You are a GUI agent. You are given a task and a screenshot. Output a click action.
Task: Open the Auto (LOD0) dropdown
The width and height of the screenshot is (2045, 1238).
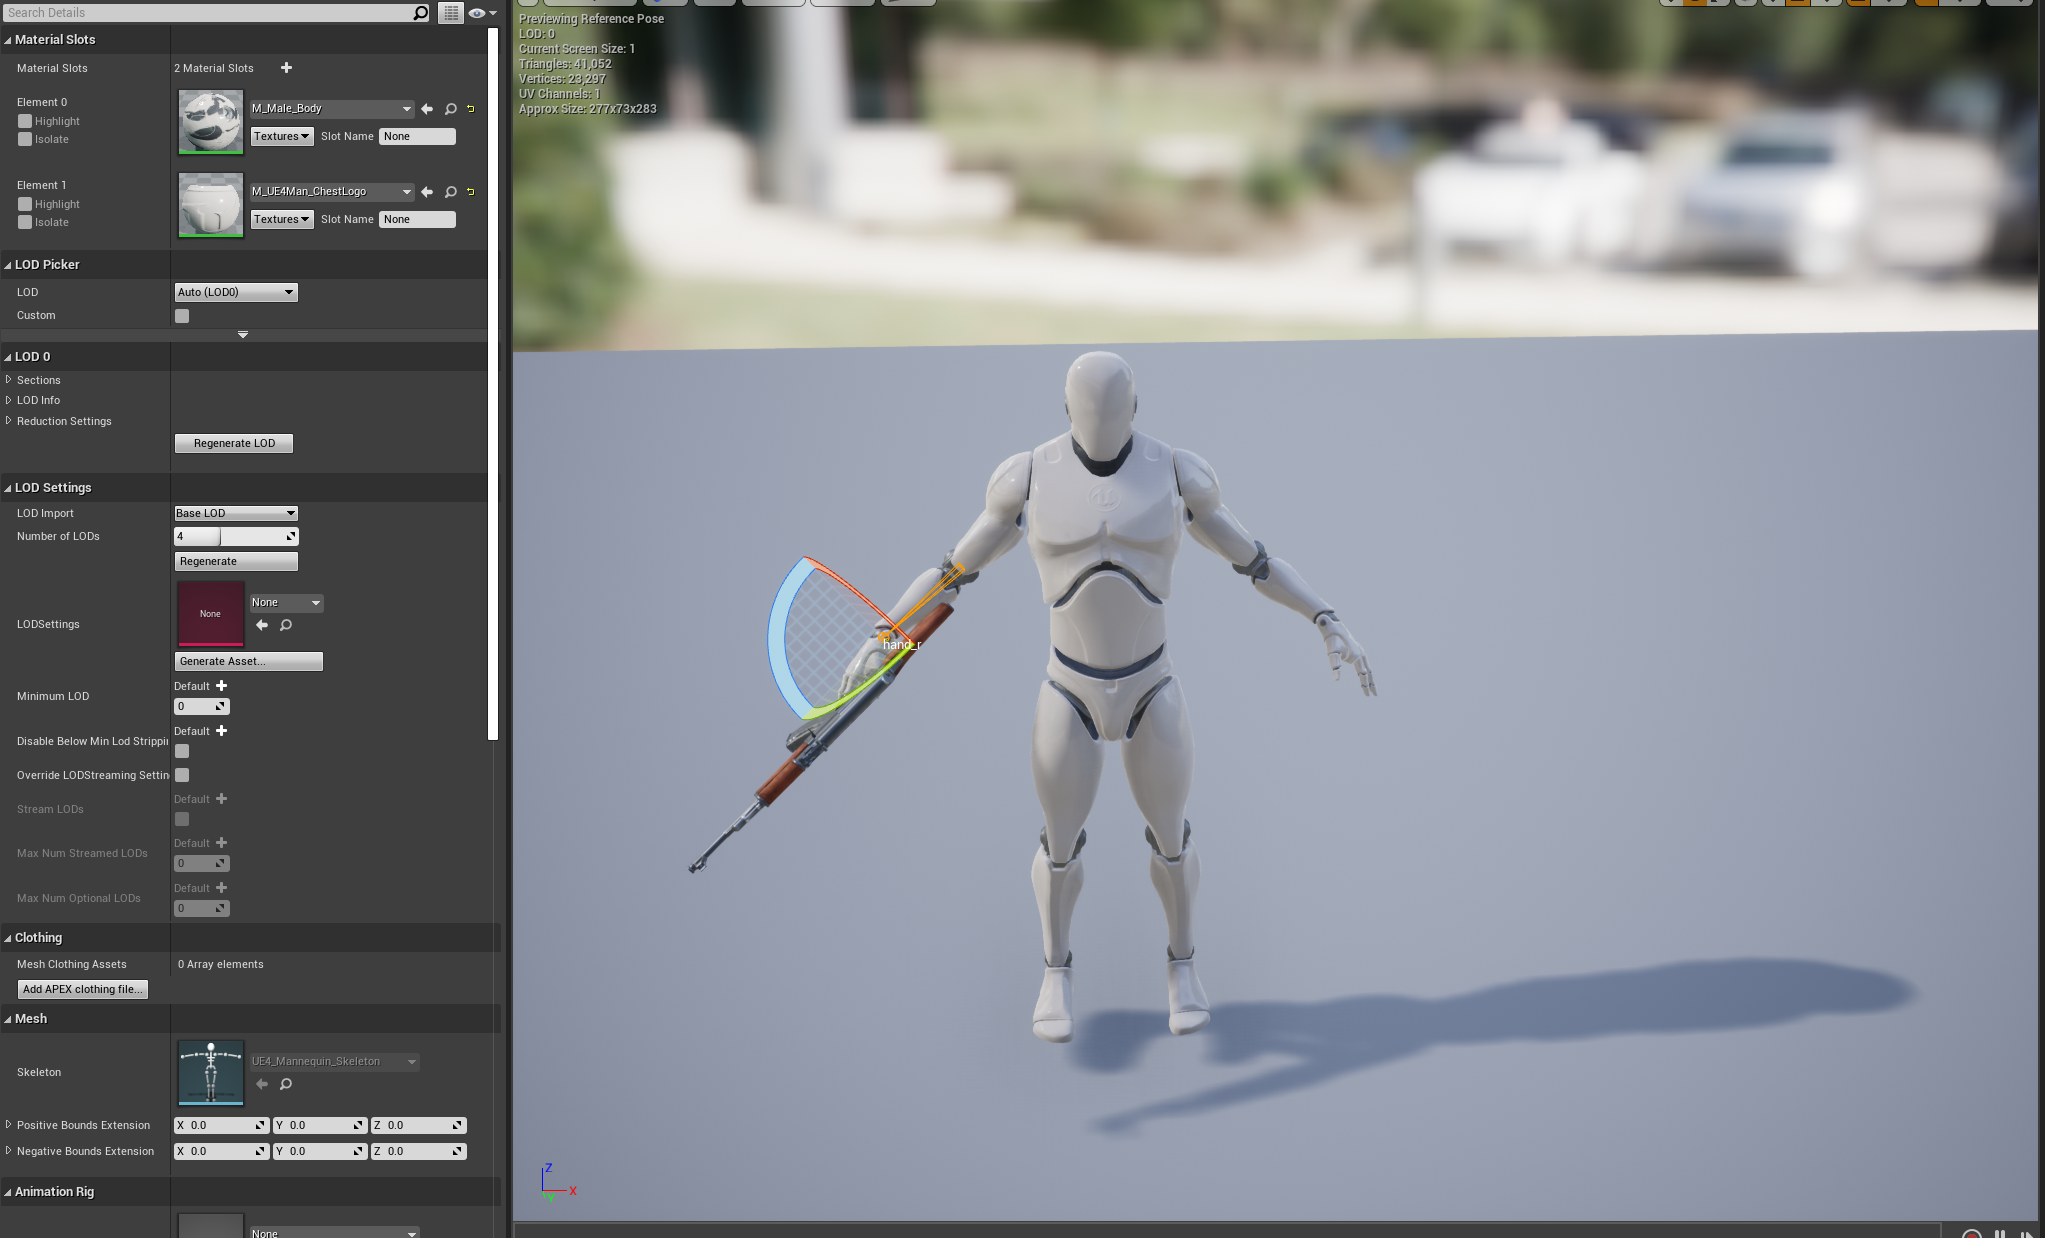236,292
